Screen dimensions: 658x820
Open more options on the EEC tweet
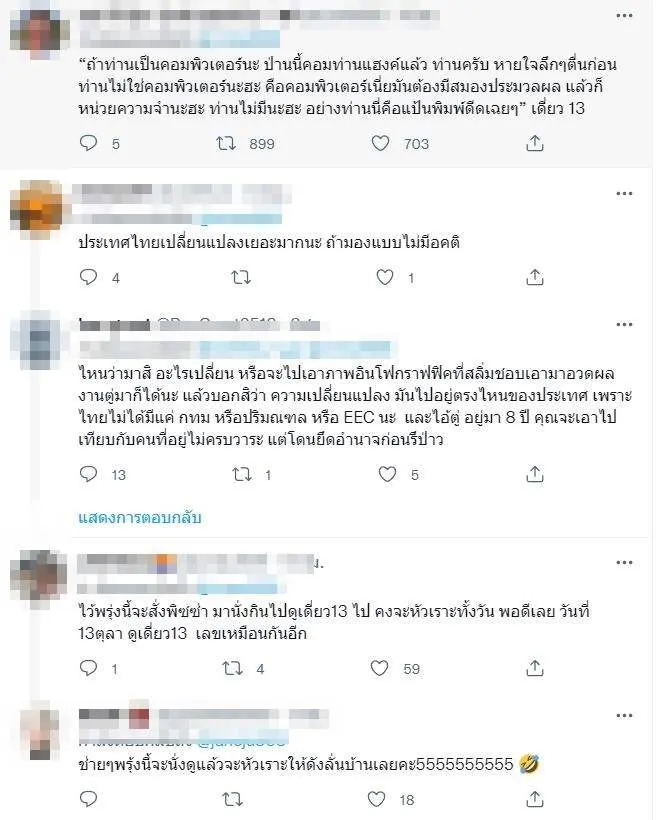tap(625, 325)
